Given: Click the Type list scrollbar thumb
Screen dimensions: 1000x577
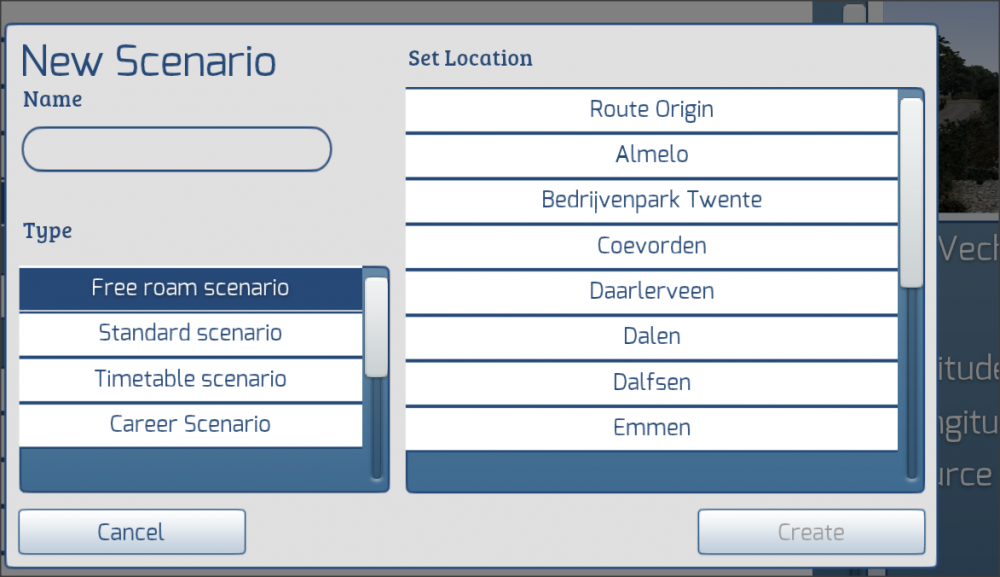Looking at the screenshot, I should pyautogui.click(x=376, y=327).
